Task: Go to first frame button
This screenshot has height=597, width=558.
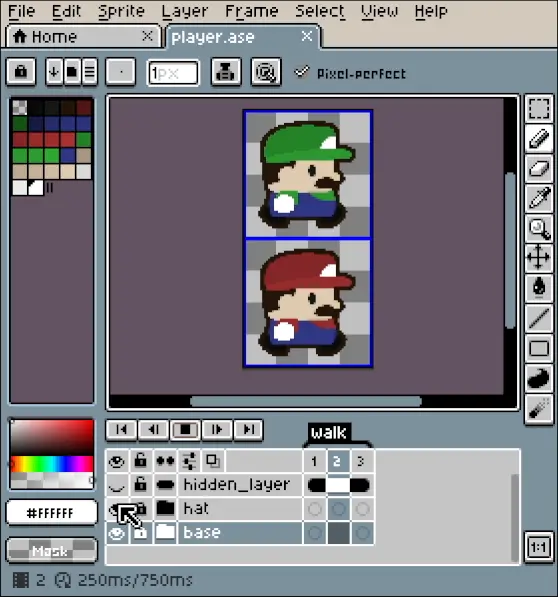Action: [122, 430]
